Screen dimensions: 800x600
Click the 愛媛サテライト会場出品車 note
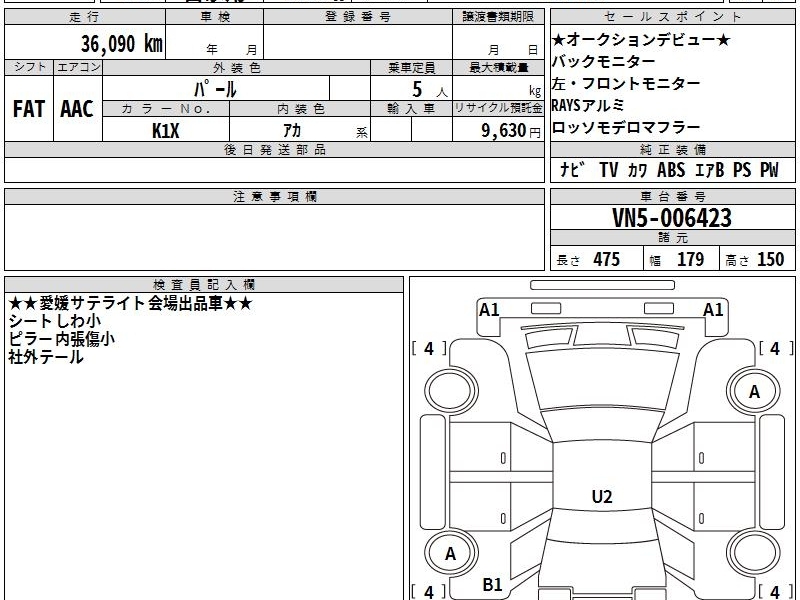(x=131, y=304)
